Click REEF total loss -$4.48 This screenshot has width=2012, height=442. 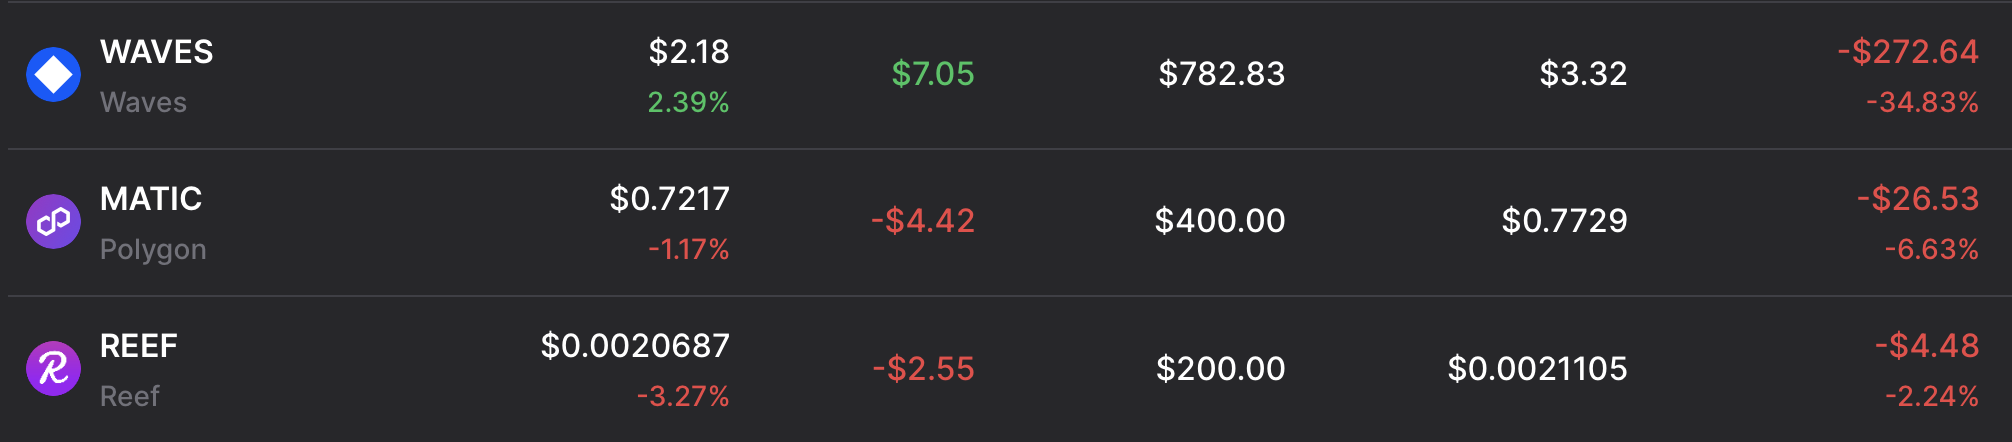(1927, 346)
